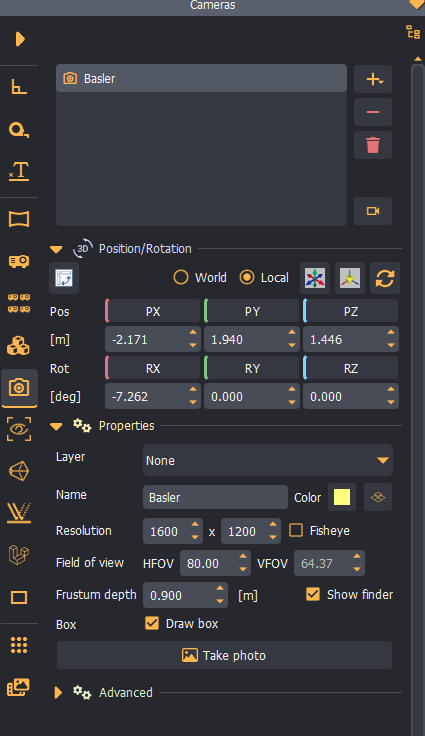
Task: Open the Cameras panel icon in sidebar
Action: tap(19, 388)
